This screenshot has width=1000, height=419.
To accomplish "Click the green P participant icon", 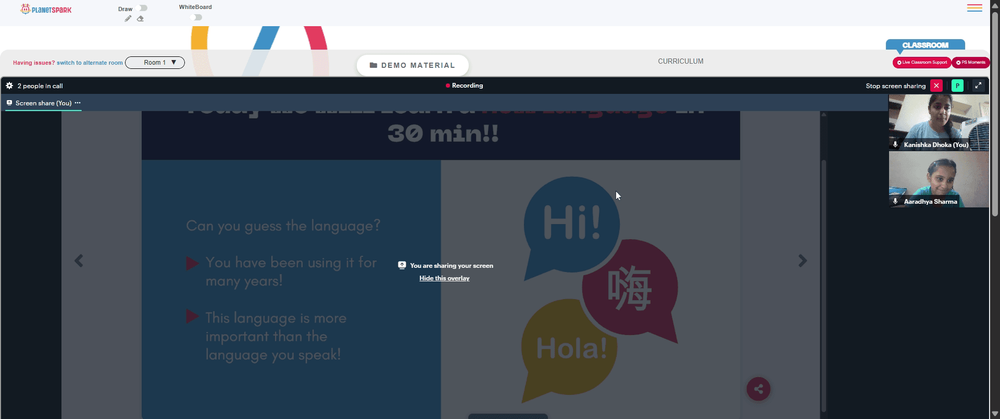I will [957, 85].
